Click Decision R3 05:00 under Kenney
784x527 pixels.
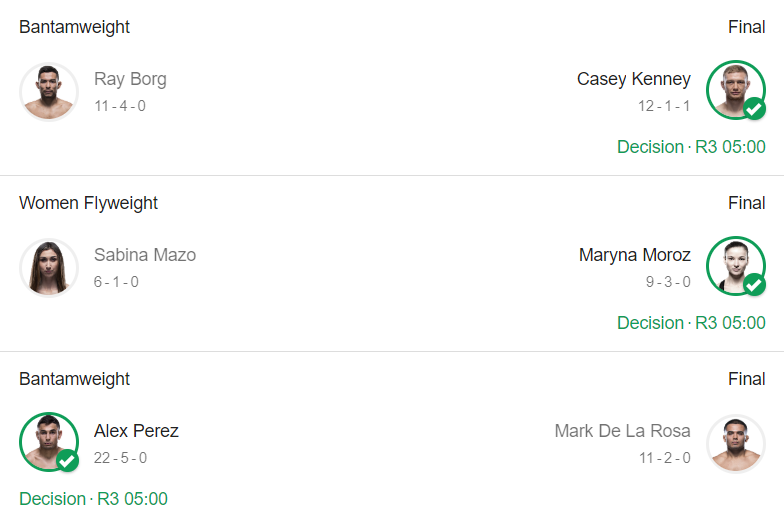(x=691, y=147)
